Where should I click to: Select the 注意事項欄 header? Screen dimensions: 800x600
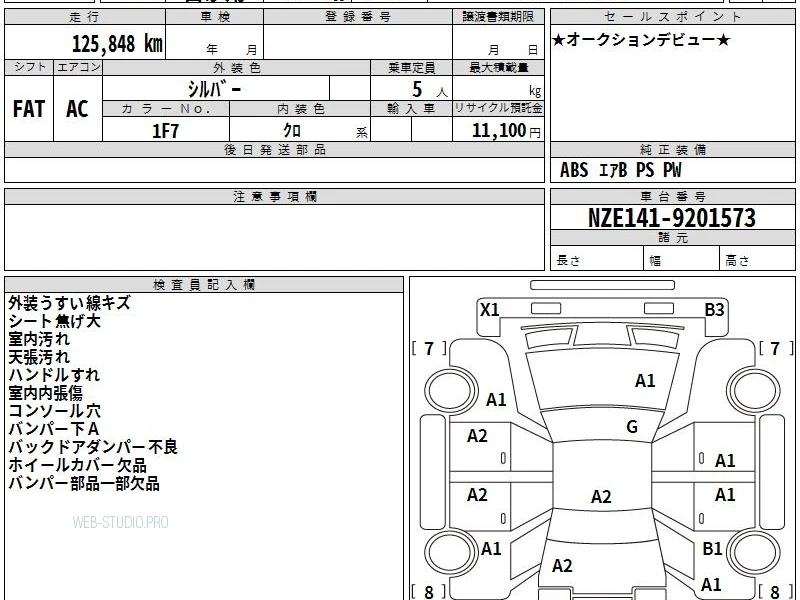pyautogui.click(x=274, y=196)
